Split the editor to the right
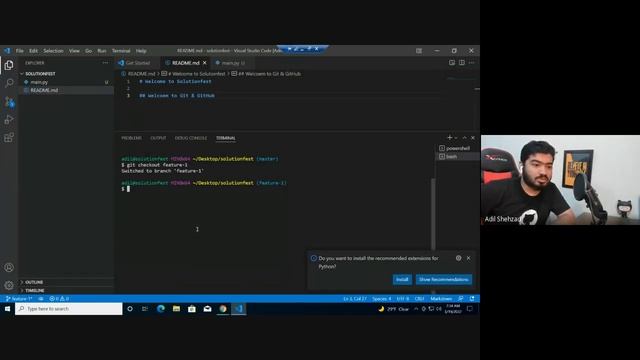 click(462, 62)
